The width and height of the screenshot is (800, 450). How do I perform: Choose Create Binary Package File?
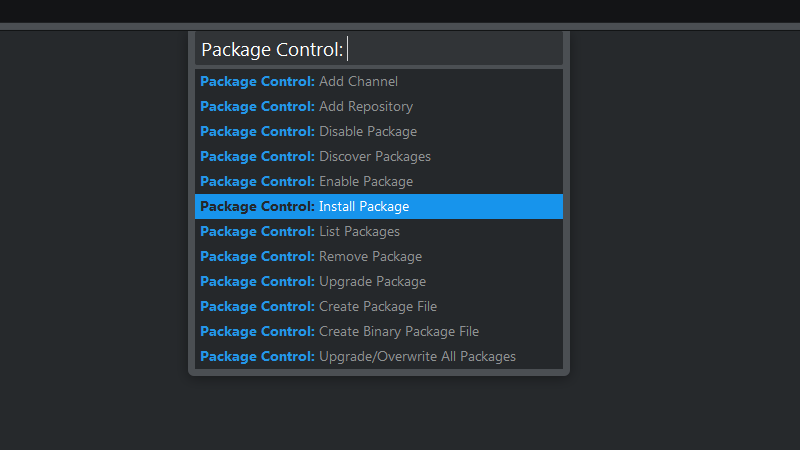pos(378,332)
